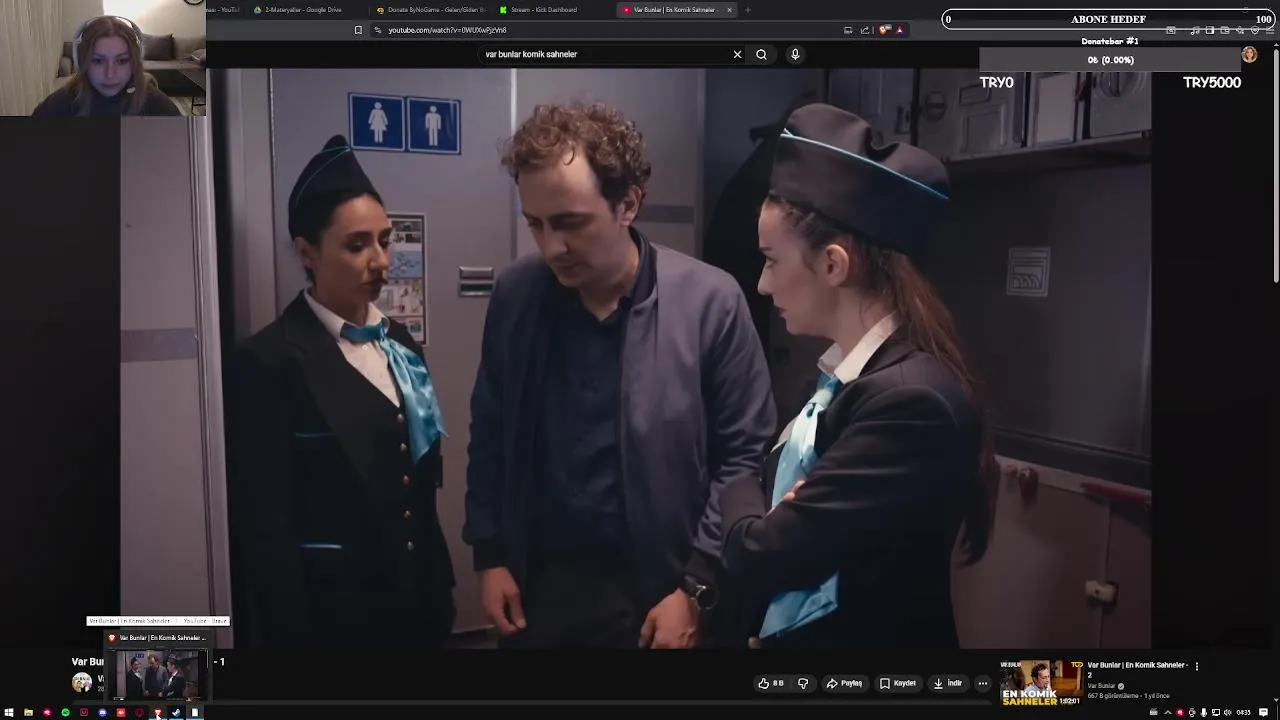Viewport: 1280px width, 720px height.
Task: Open options menu for suggested video 2
Action: (1196, 666)
